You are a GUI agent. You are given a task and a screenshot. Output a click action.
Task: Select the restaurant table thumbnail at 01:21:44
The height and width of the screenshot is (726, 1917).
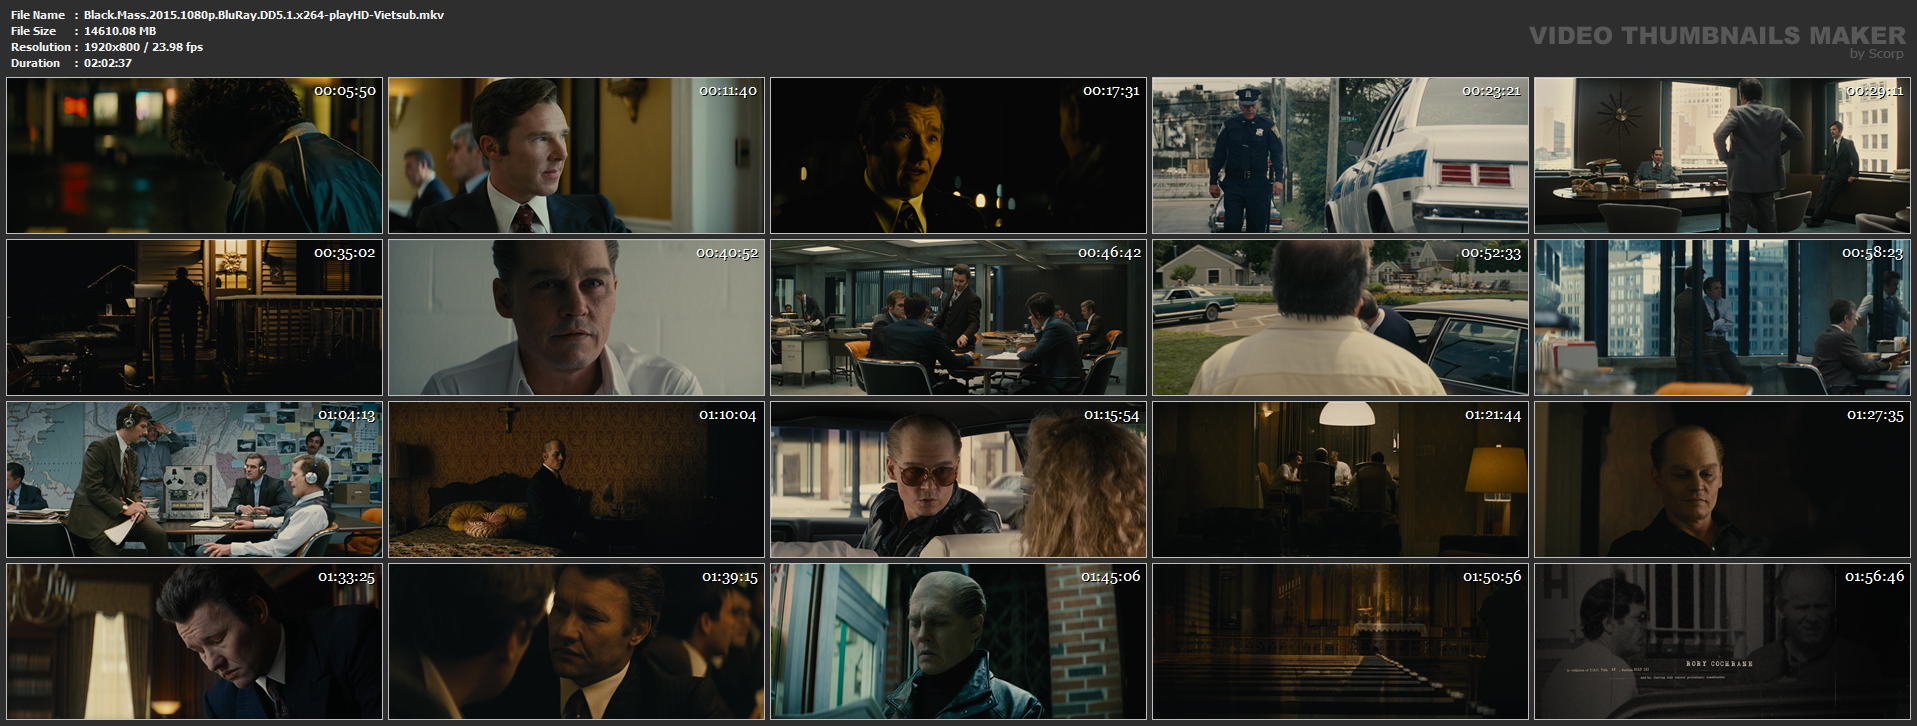pos(1340,479)
